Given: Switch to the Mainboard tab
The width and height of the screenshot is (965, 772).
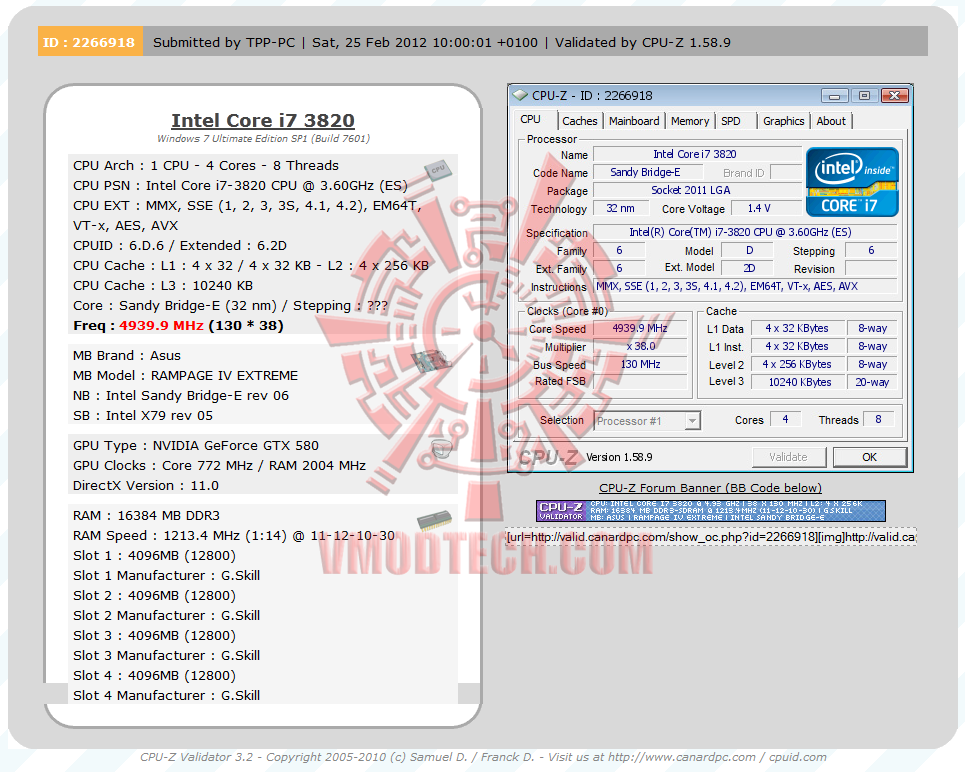Looking at the screenshot, I should pos(634,121).
